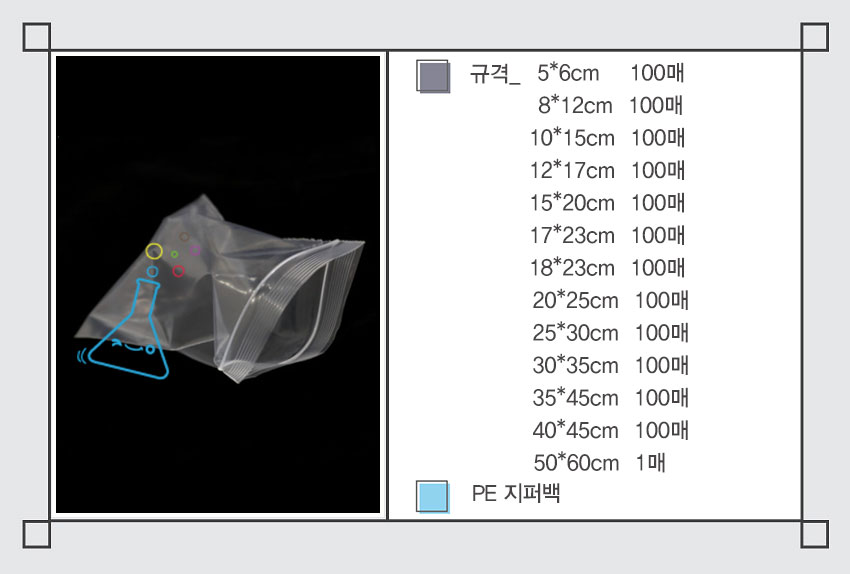This screenshot has width=850, height=574.
Task: Select the 40*45cm size entry
Action: [575, 430]
